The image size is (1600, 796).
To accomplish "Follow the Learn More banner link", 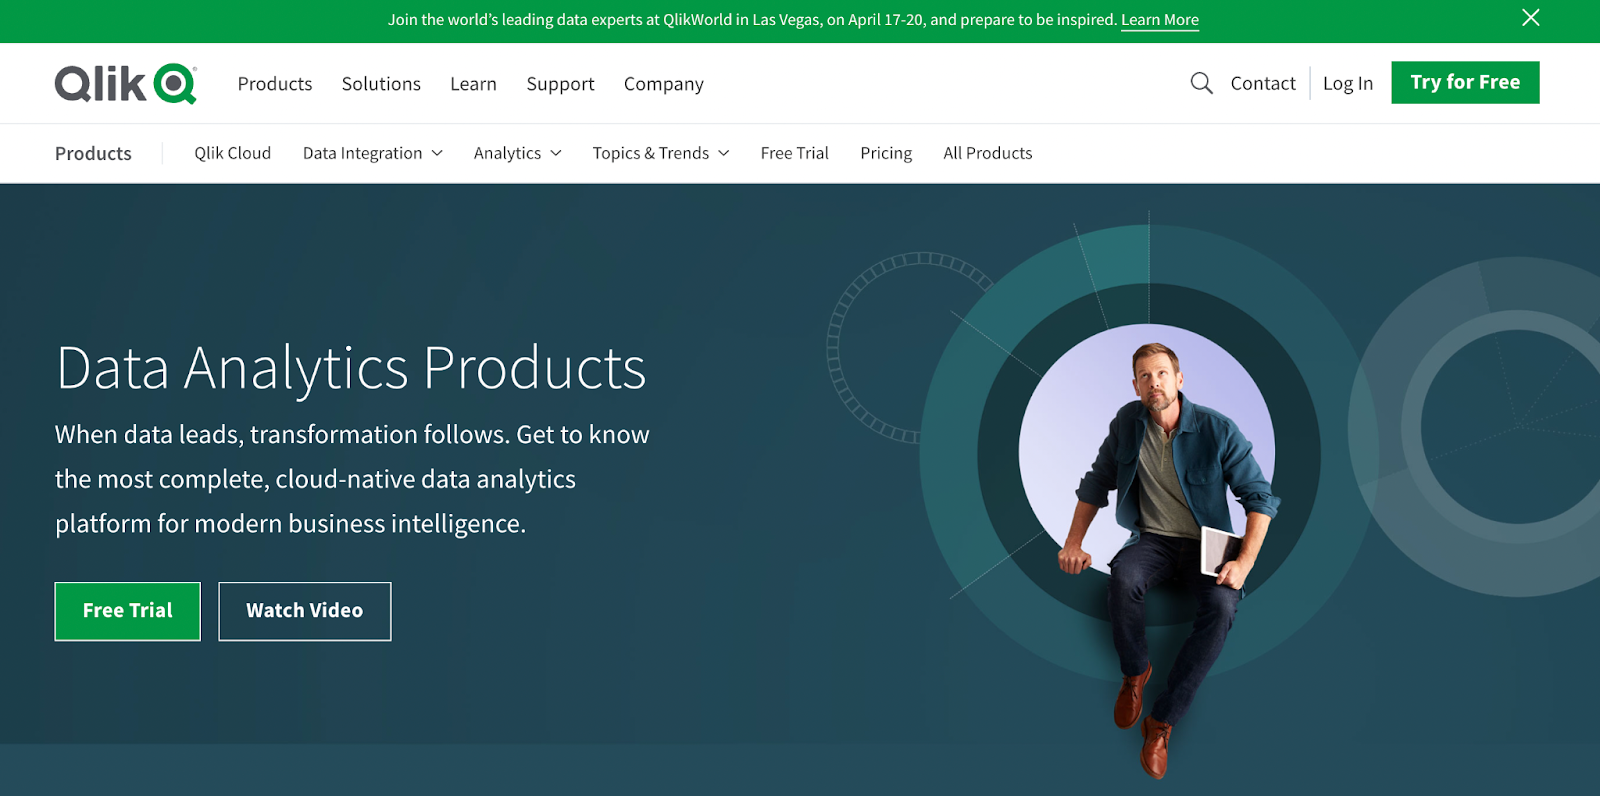I will [1160, 20].
